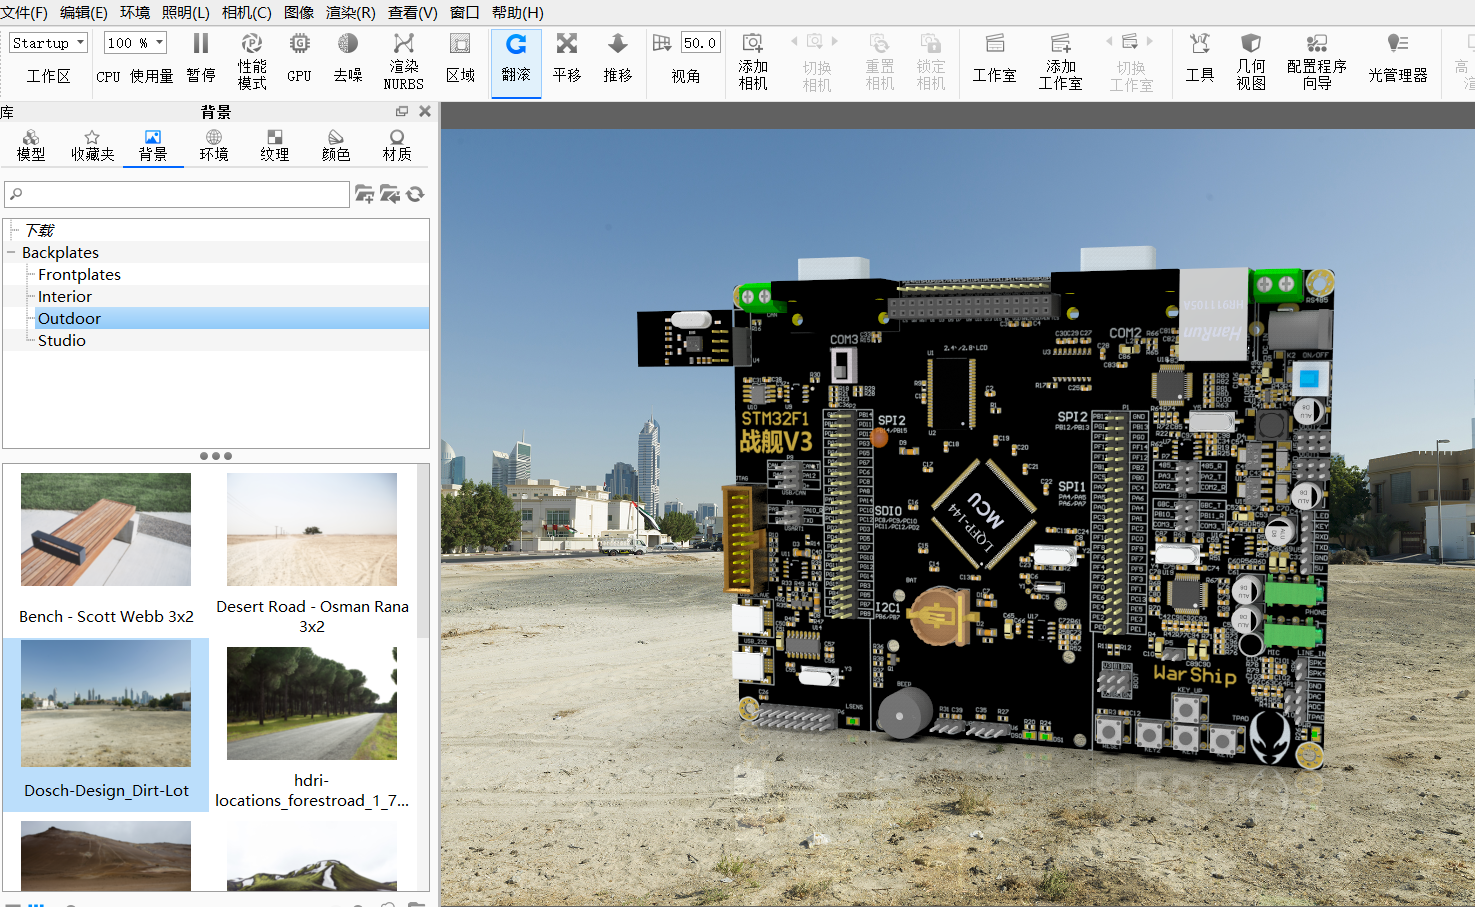The width and height of the screenshot is (1475, 907).
Task: Open 配置程序向导 configurator wizard
Action: pyautogui.click(x=1317, y=61)
